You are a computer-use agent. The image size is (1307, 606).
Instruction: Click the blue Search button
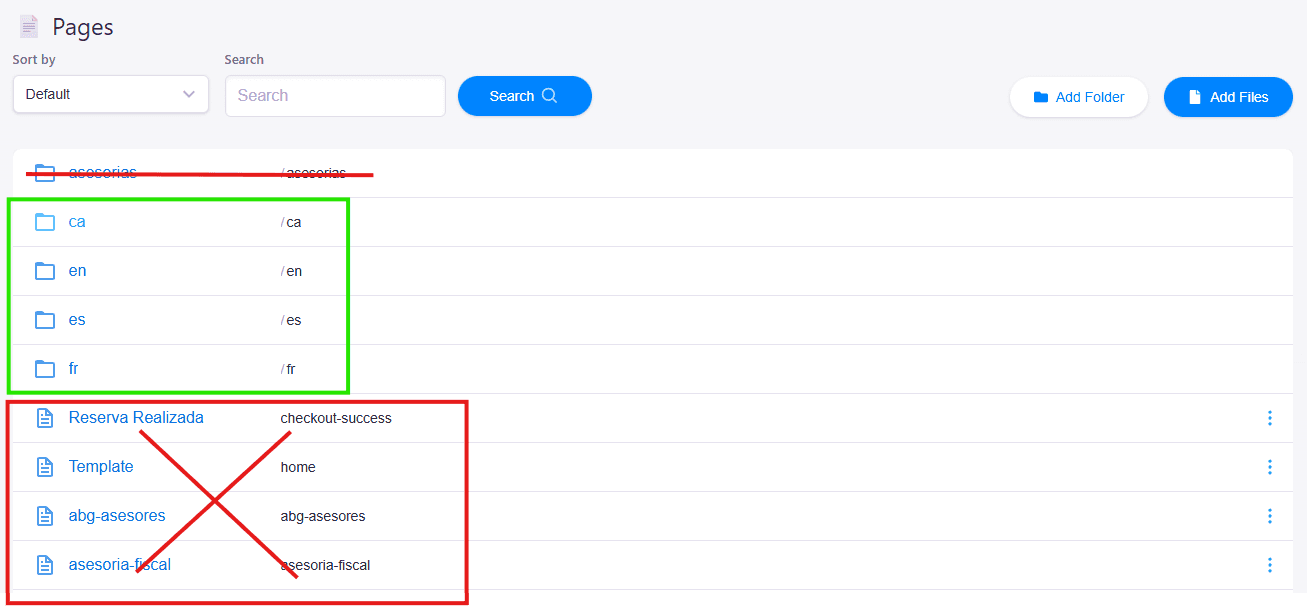click(524, 96)
